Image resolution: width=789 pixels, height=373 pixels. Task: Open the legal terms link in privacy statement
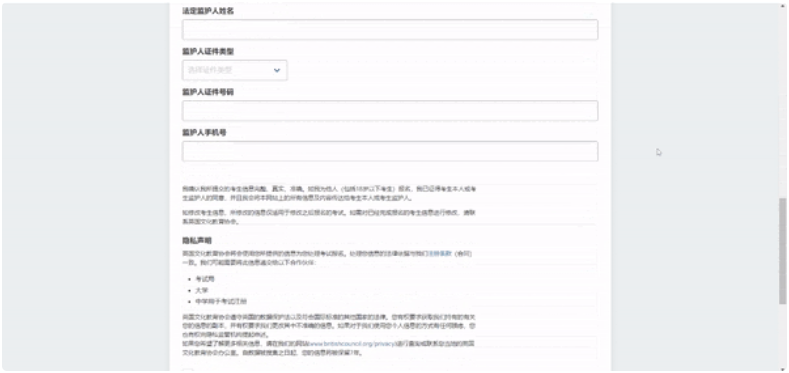point(440,254)
